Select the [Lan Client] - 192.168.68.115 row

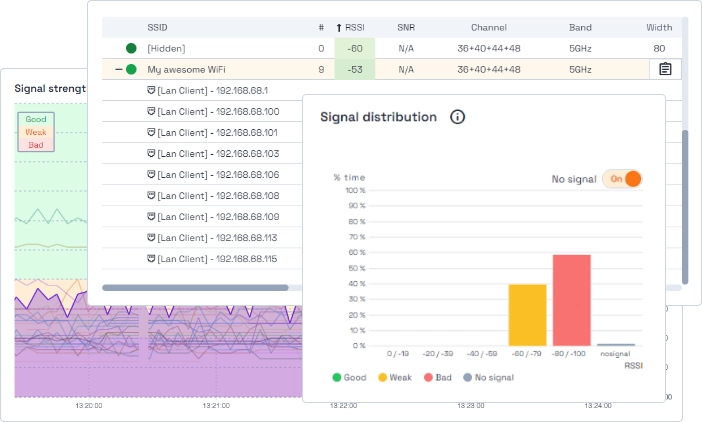tap(212, 259)
